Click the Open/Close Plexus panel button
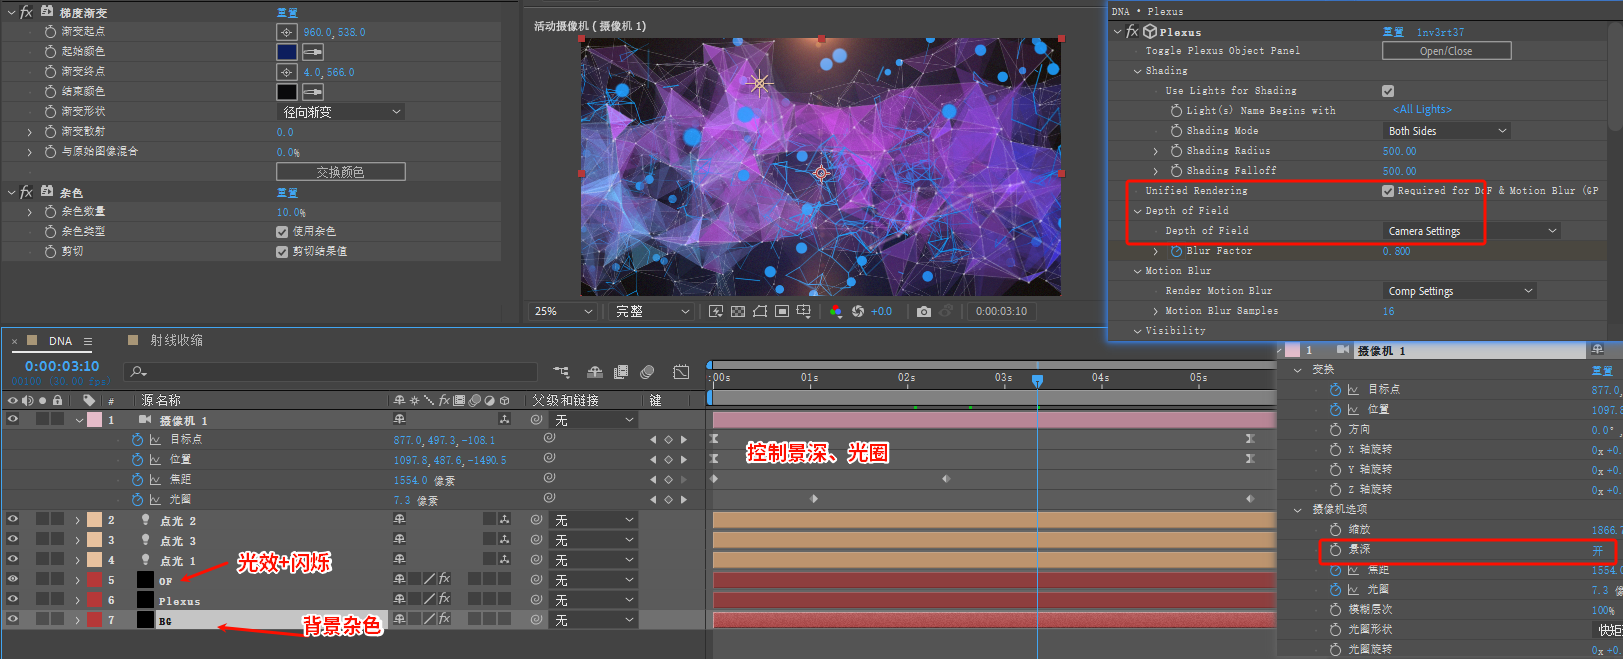 (x=1446, y=51)
